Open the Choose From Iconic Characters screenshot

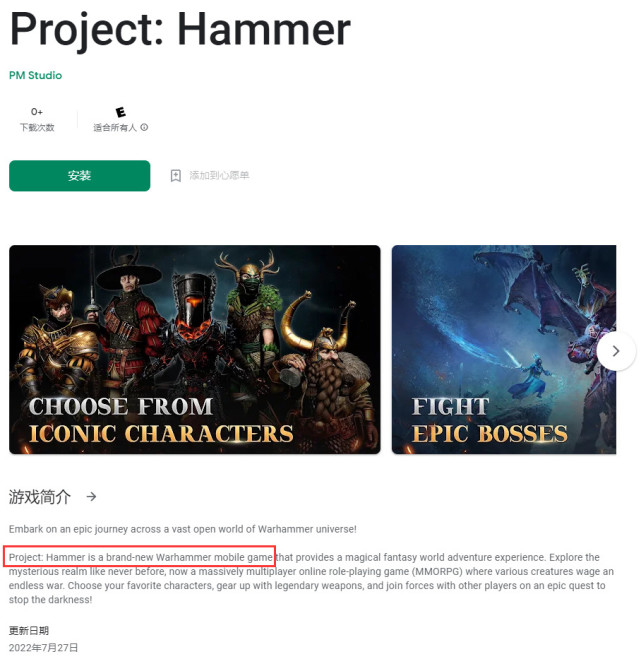coord(195,349)
